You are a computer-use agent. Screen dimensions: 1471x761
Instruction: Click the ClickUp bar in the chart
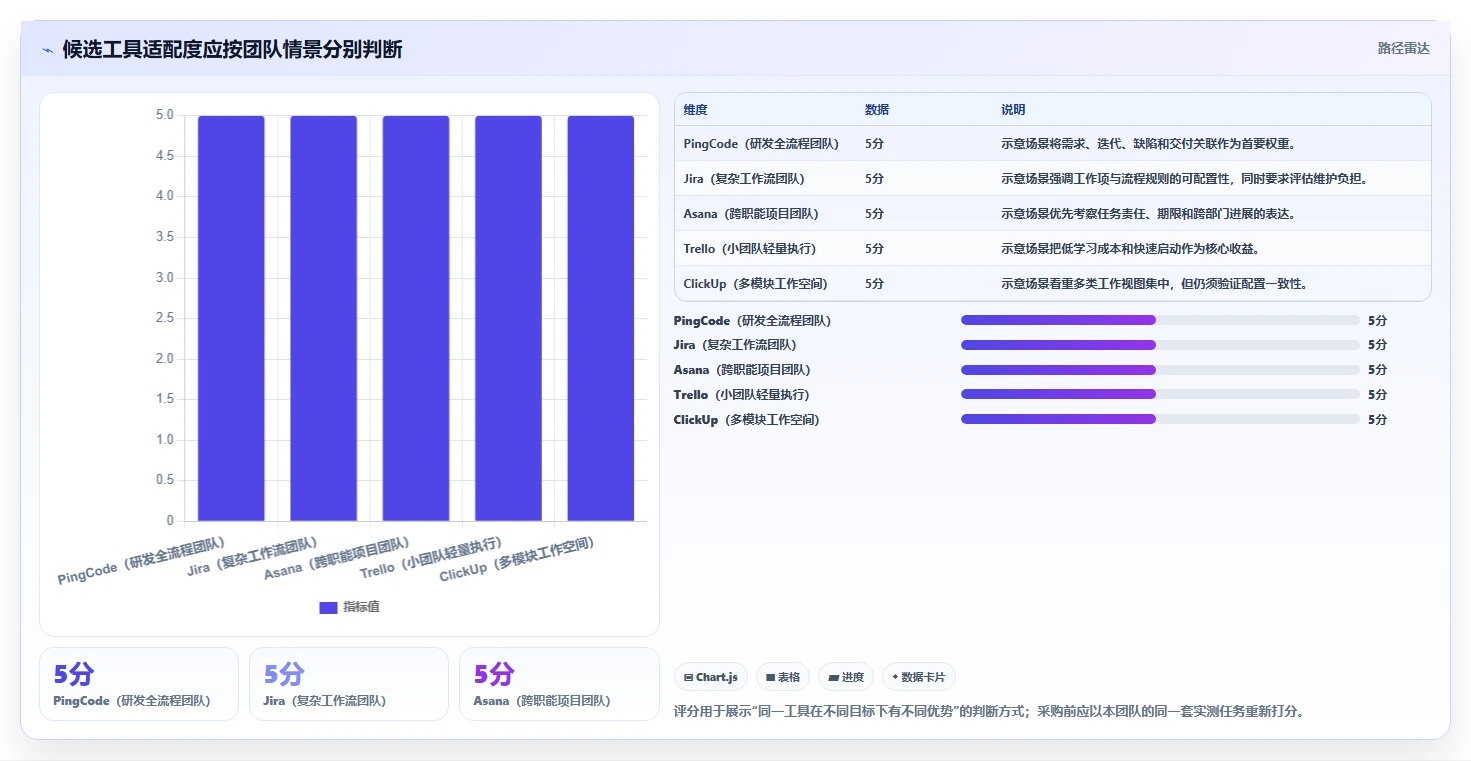tap(601, 318)
